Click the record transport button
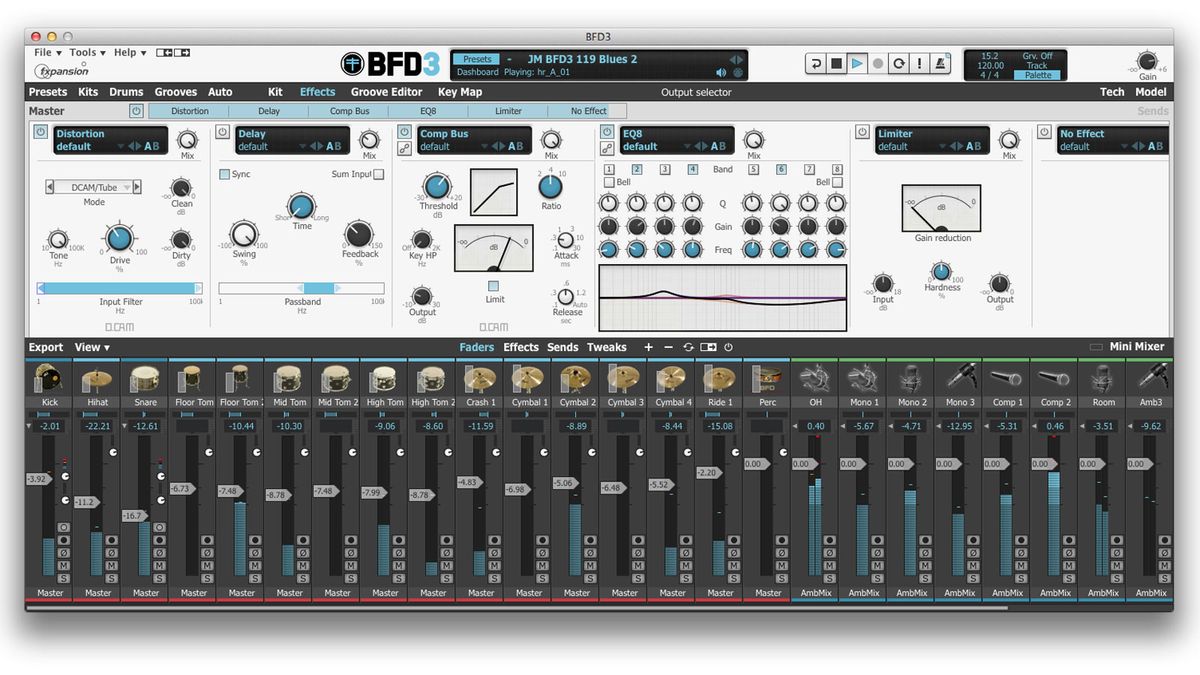 pyautogui.click(x=878, y=63)
